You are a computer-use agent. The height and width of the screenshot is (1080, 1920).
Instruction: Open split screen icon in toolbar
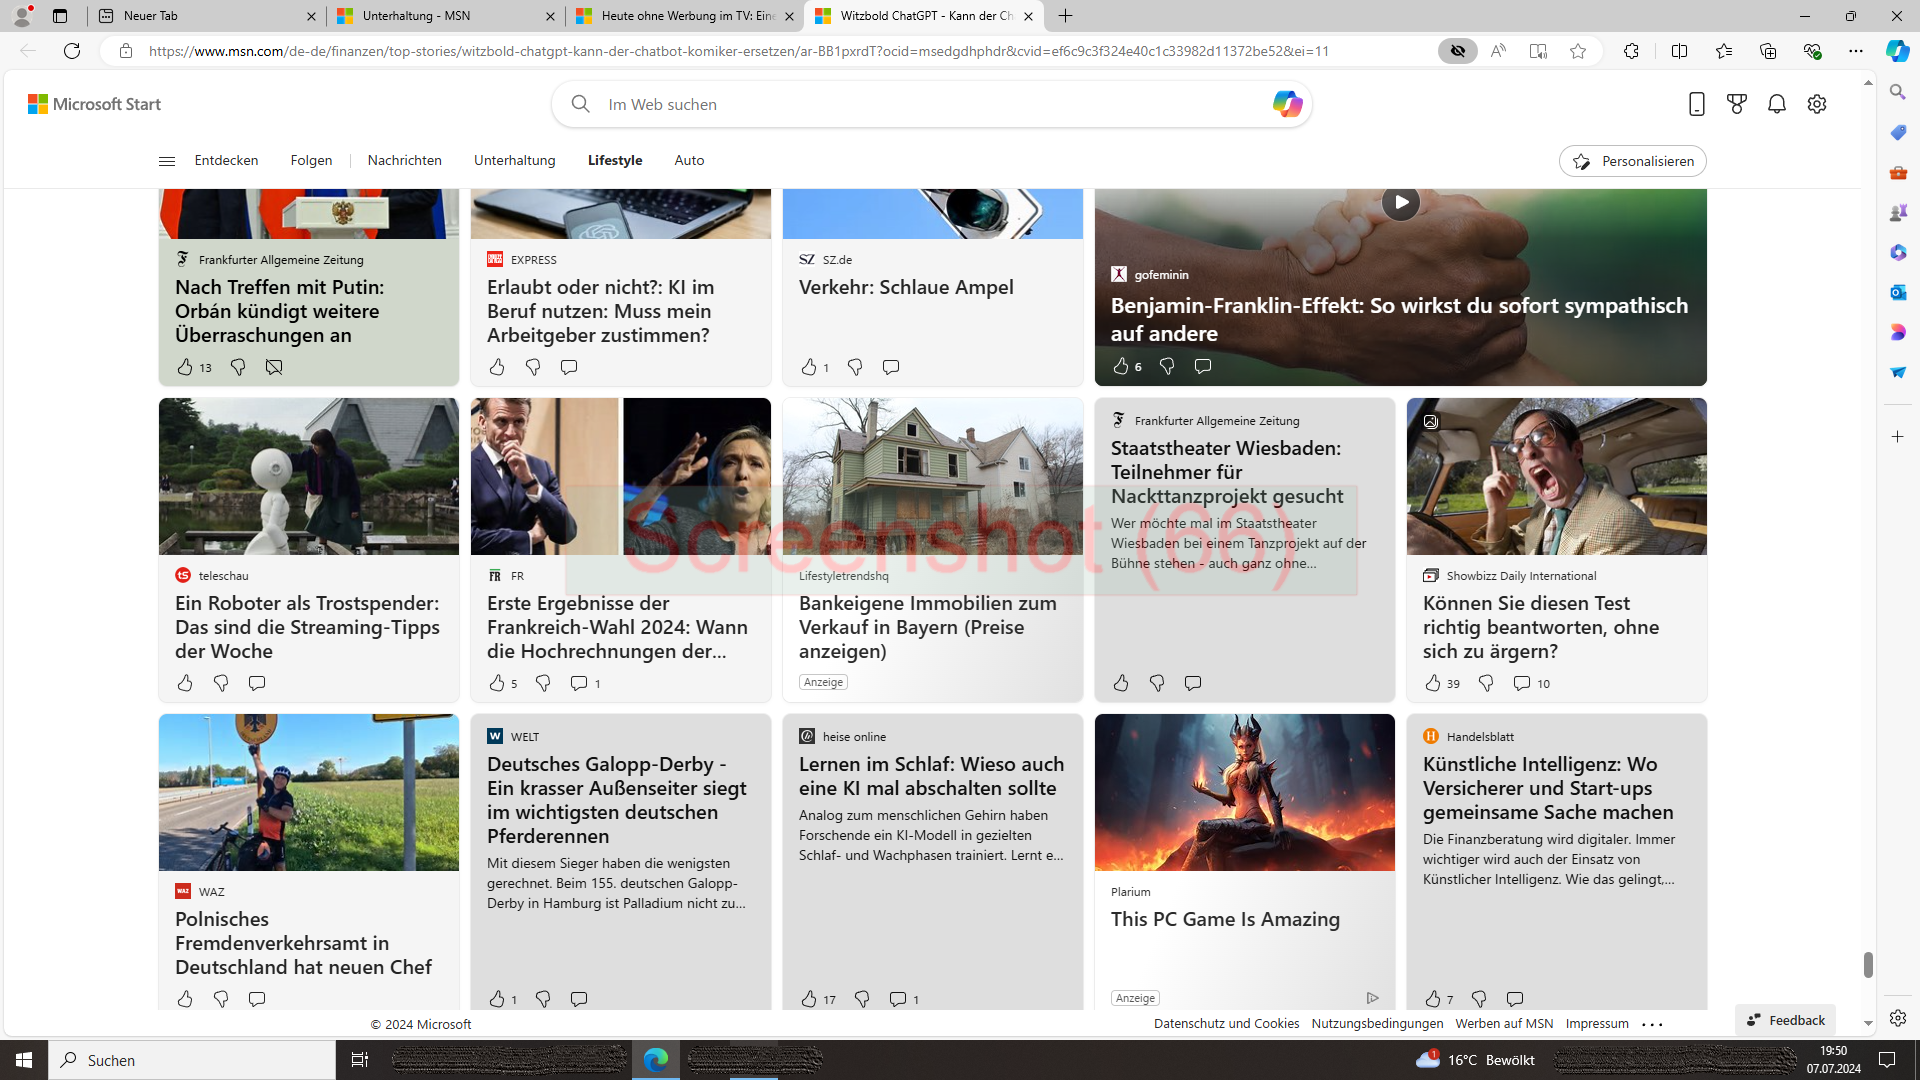(1679, 51)
